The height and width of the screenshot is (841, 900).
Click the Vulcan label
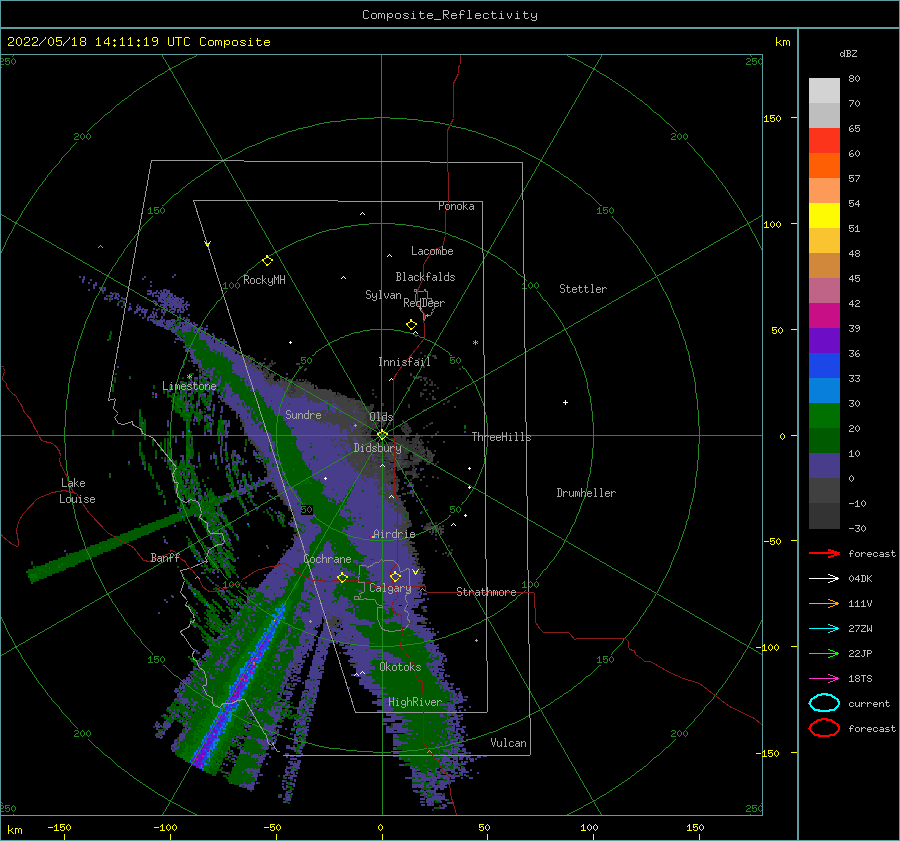tap(509, 743)
